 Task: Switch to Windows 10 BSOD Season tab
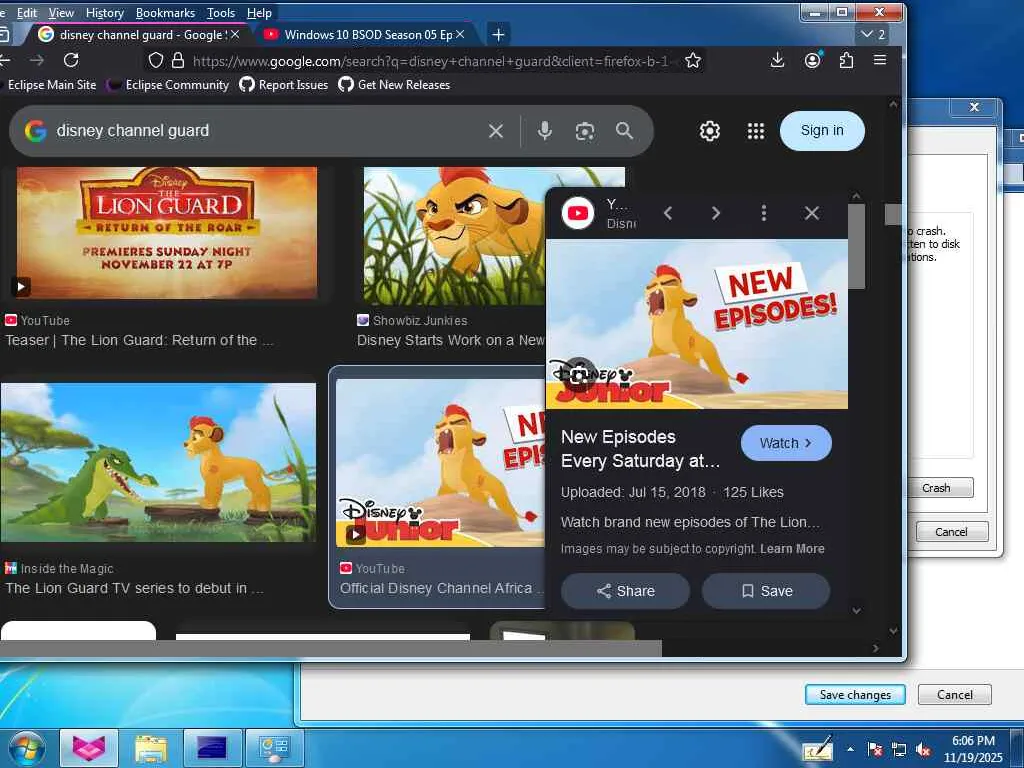366,35
